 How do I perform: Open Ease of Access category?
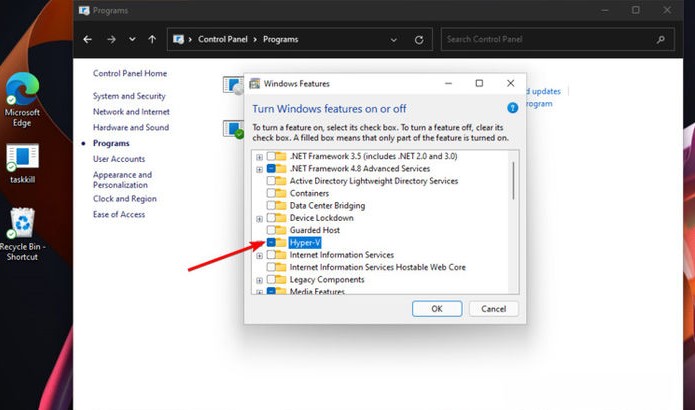coord(119,215)
